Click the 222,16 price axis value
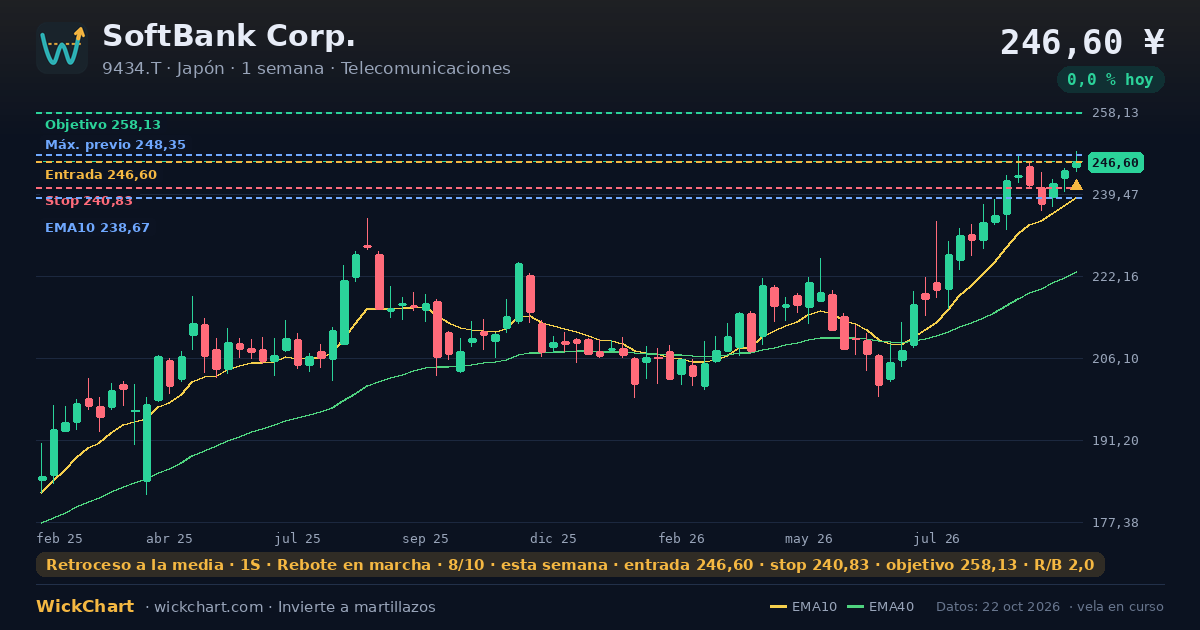 (x=1116, y=276)
